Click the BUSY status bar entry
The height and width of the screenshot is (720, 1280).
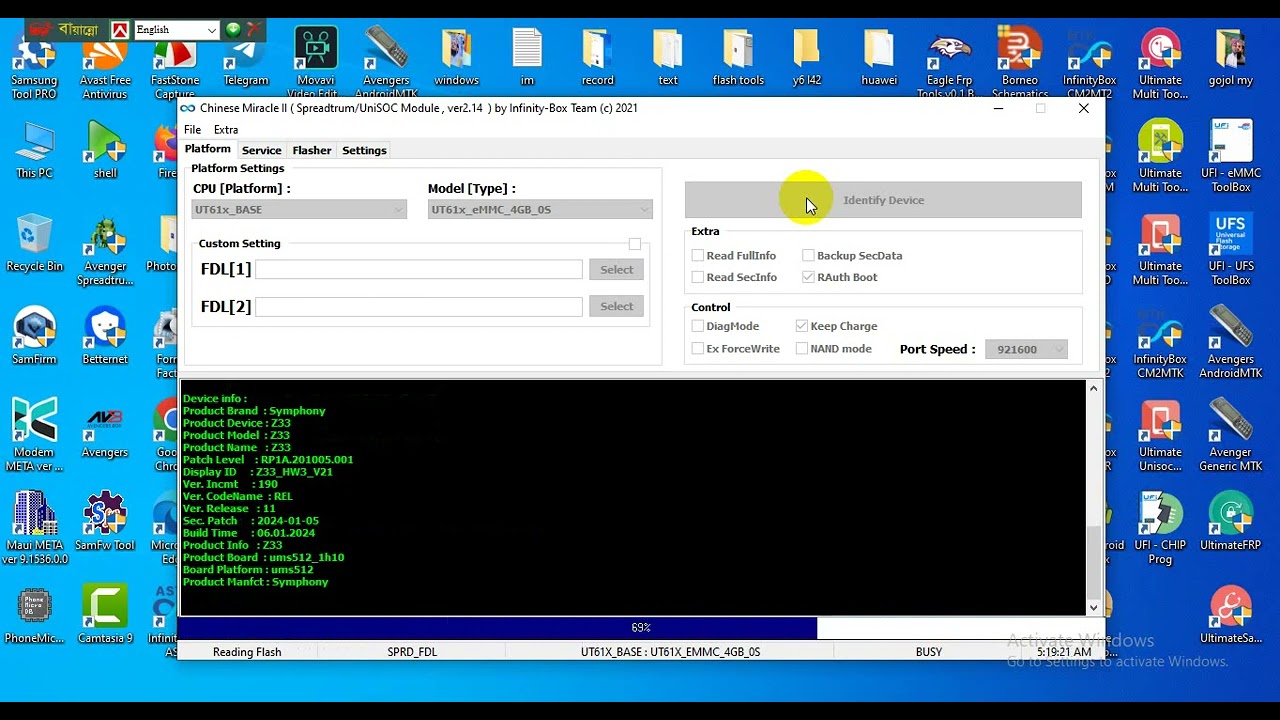click(x=929, y=652)
